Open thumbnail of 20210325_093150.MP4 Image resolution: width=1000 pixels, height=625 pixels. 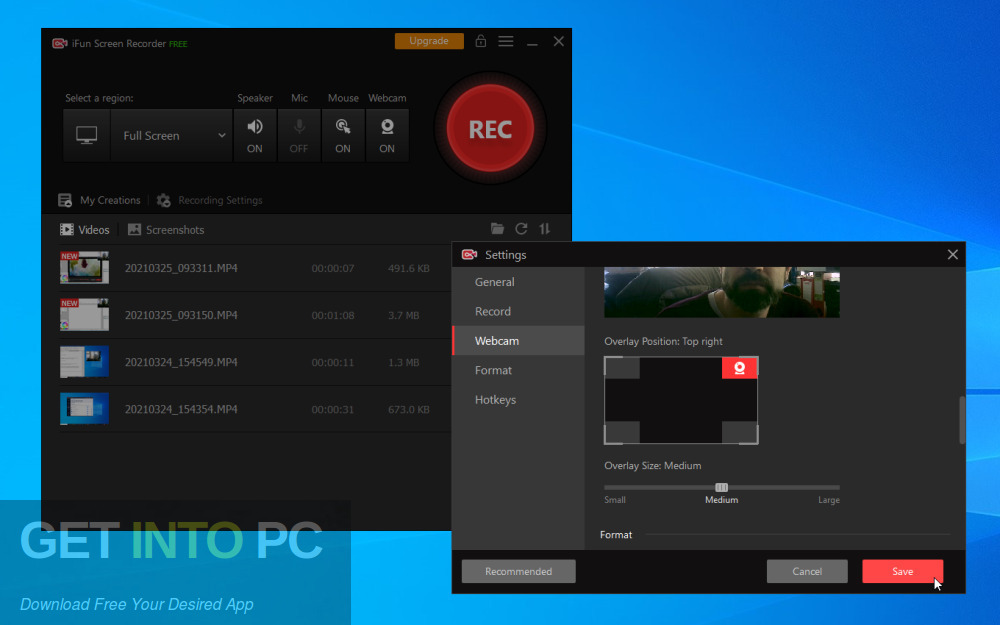click(84, 315)
